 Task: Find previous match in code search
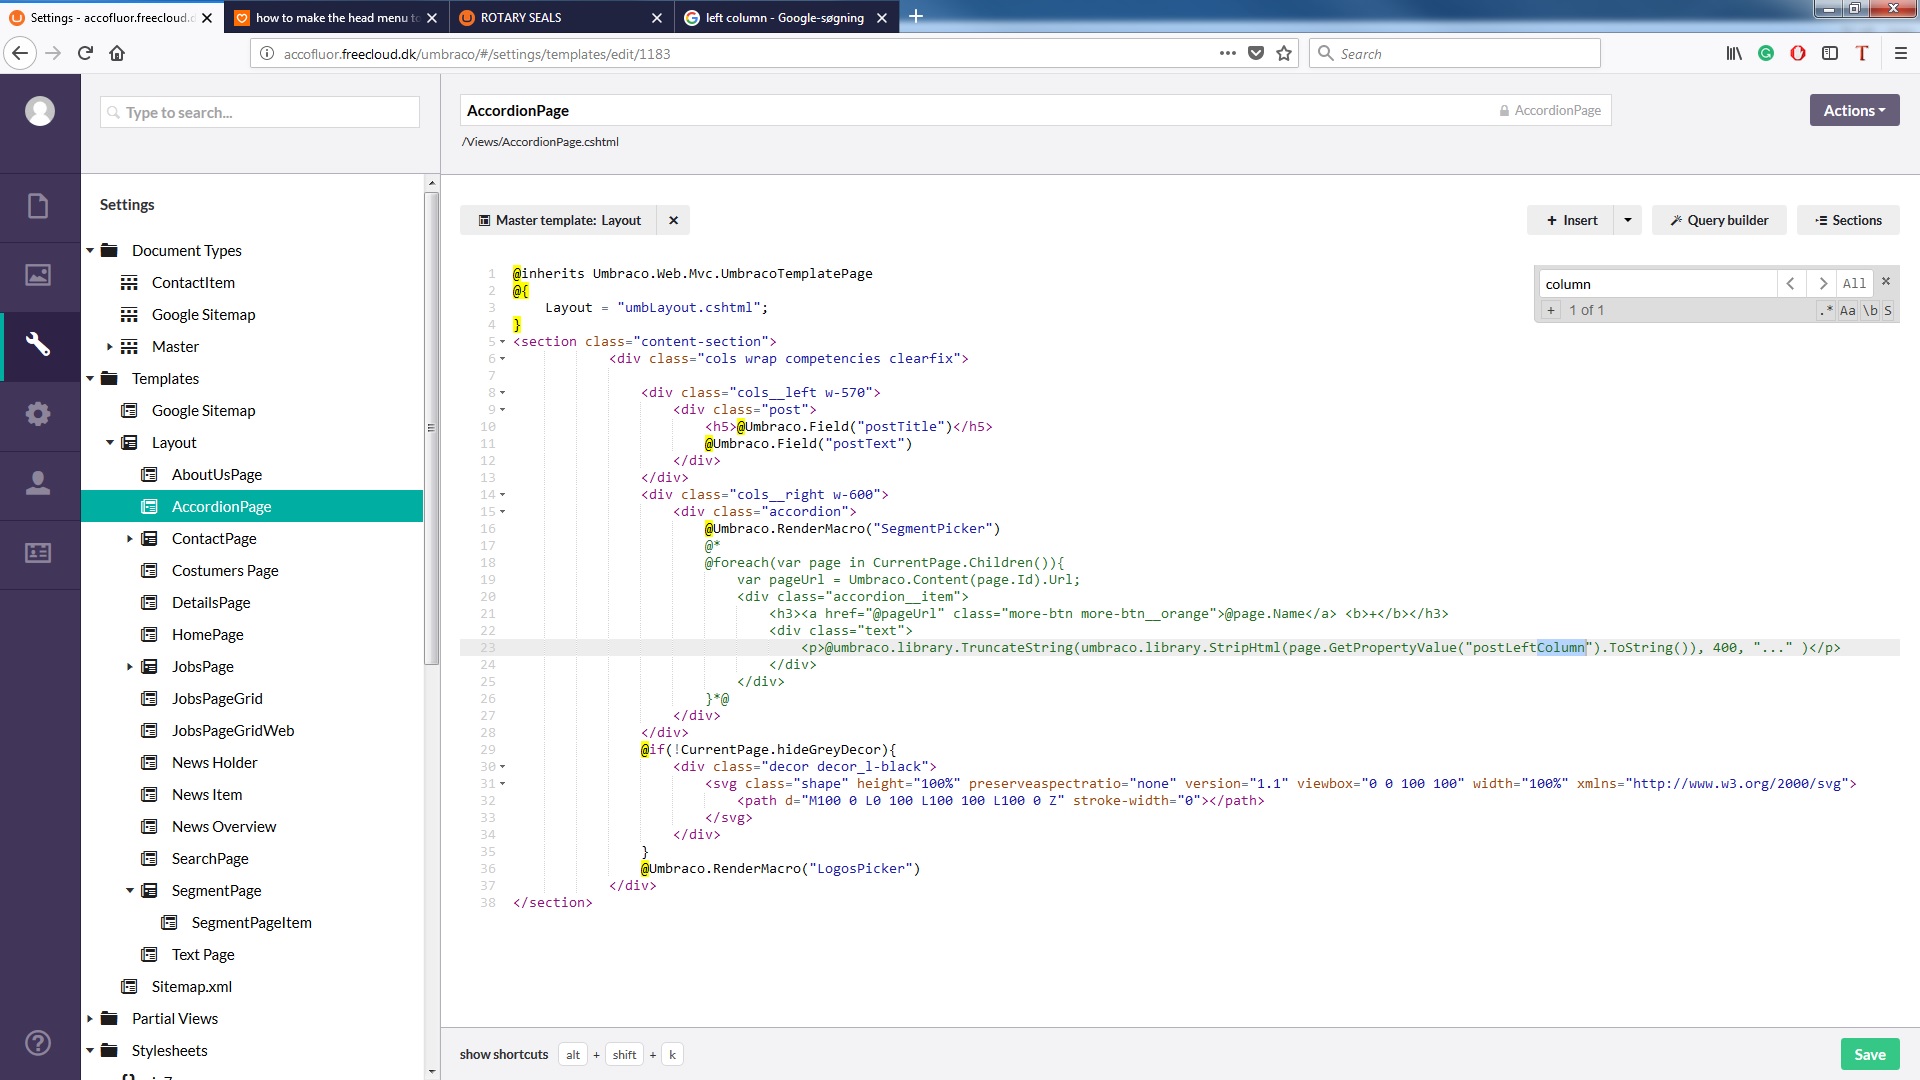tap(1791, 284)
